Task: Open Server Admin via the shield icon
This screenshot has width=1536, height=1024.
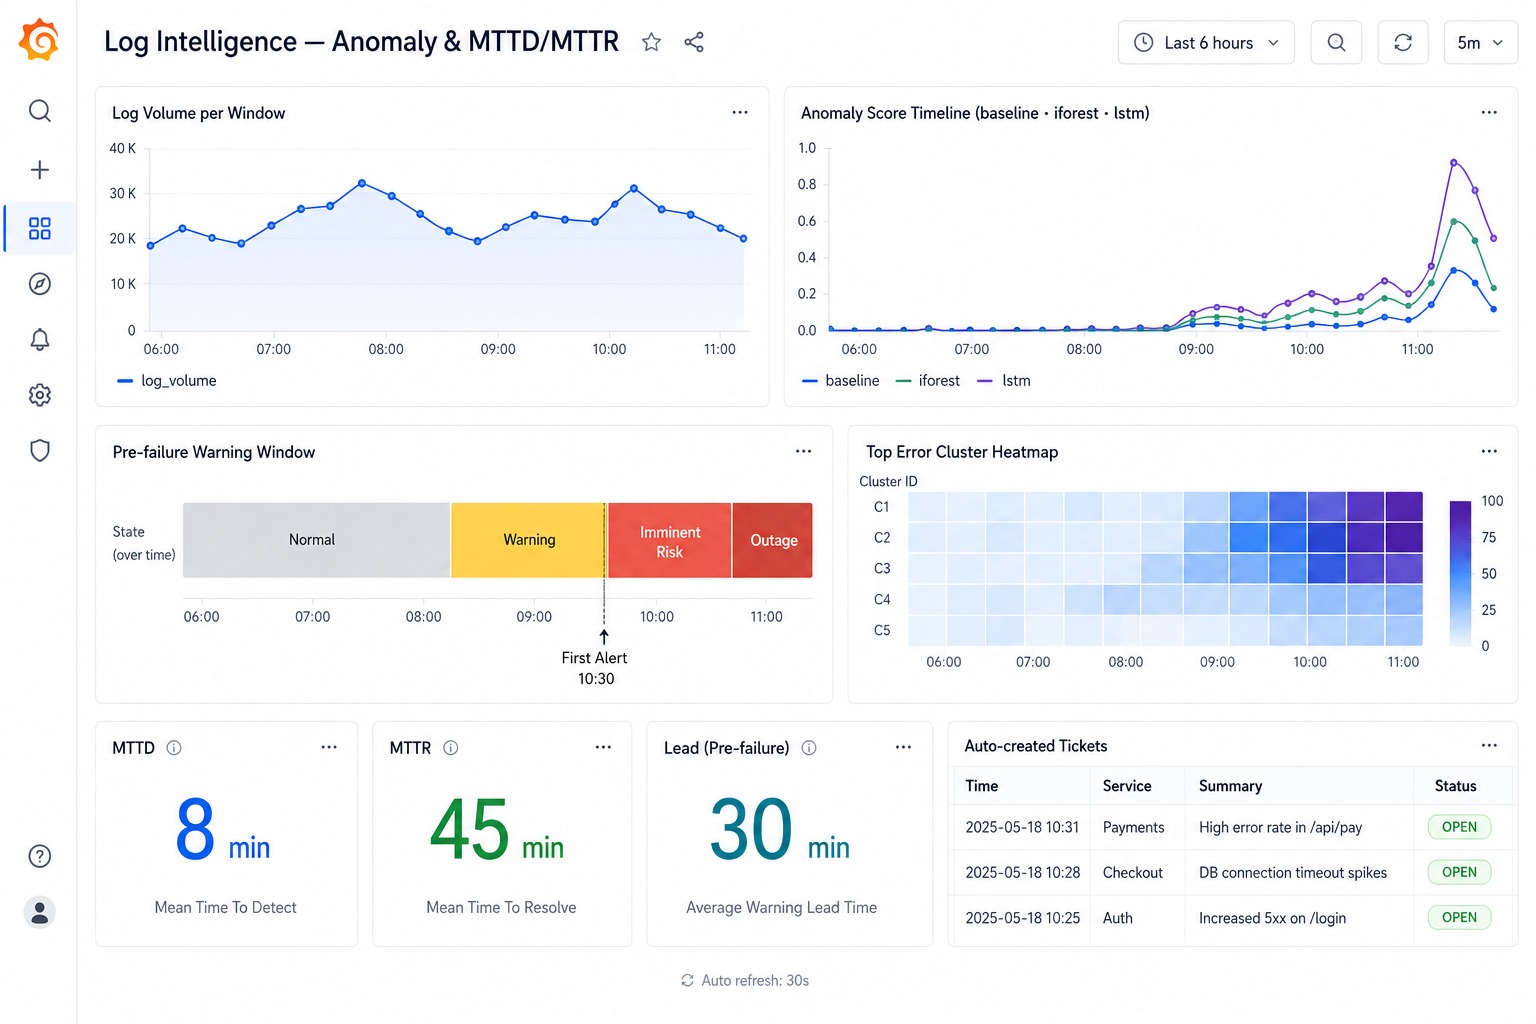Action: pos(40,450)
